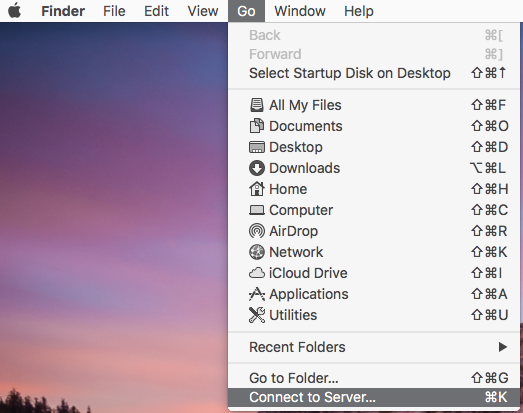
Task: Click the Applications icon
Action: [256, 294]
